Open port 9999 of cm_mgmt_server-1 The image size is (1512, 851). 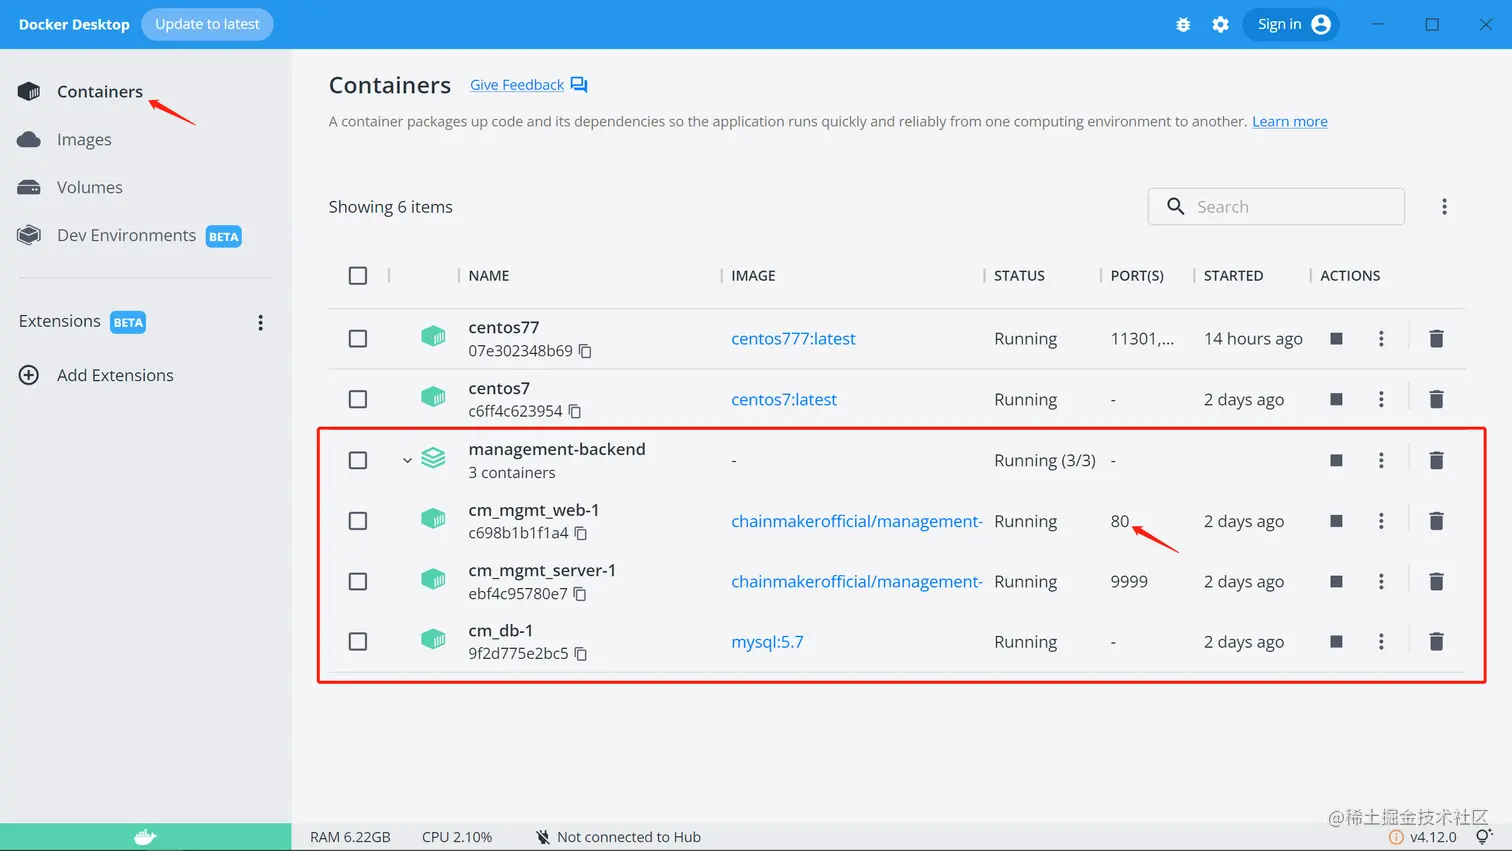1129,582
